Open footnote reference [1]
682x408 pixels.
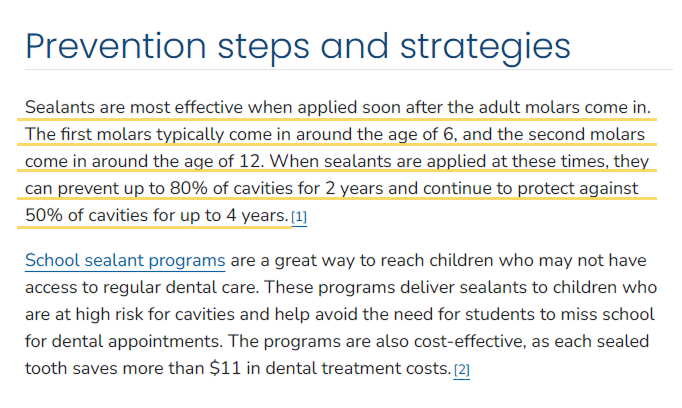299,216
